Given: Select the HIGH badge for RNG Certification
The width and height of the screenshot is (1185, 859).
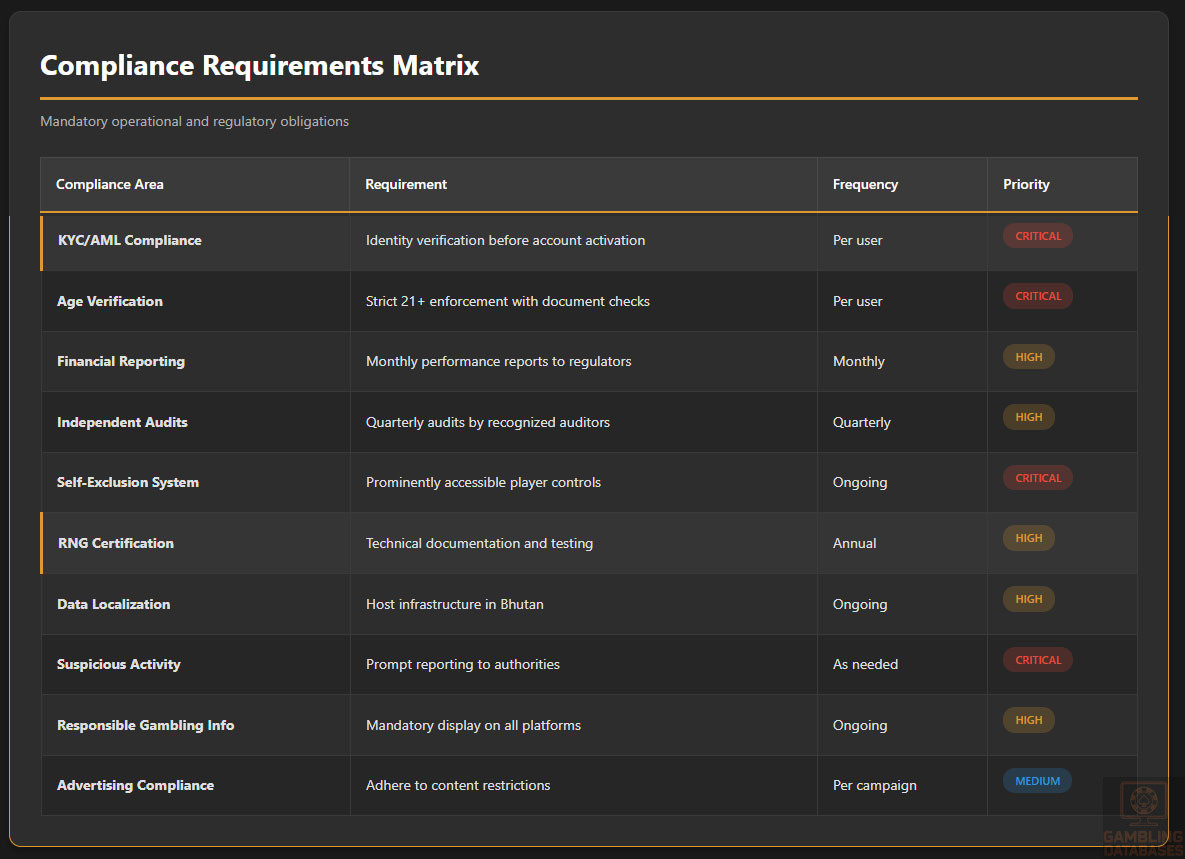Looking at the screenshot, I should (1028, 538).
